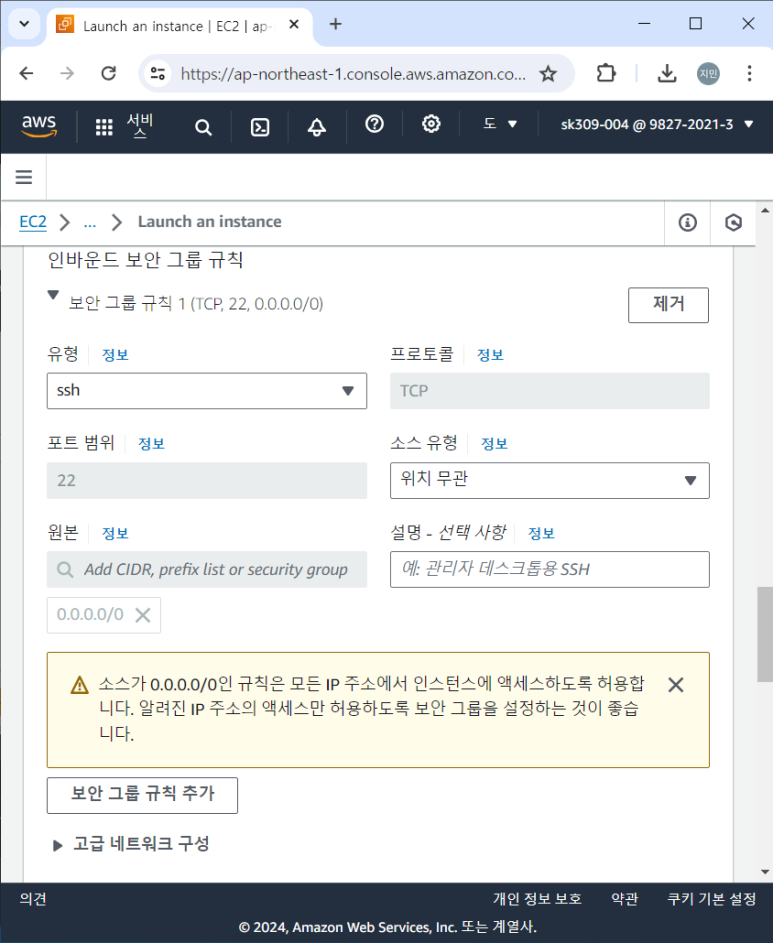The height and width of the screenshot is (943, 773).
Task: Click the page vertical scrollbar thumb
Action: pos(765,634)
